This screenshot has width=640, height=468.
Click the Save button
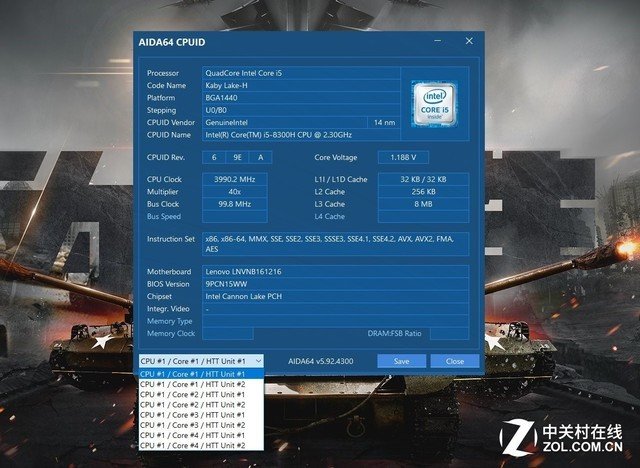[x=401, y=361]
